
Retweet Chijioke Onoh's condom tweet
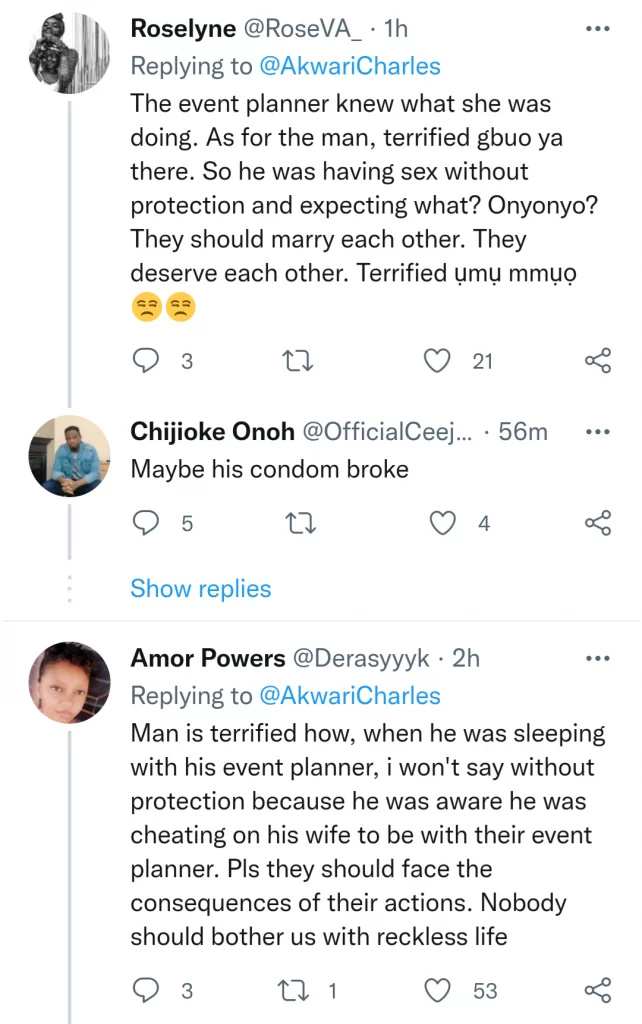point(298,522)
